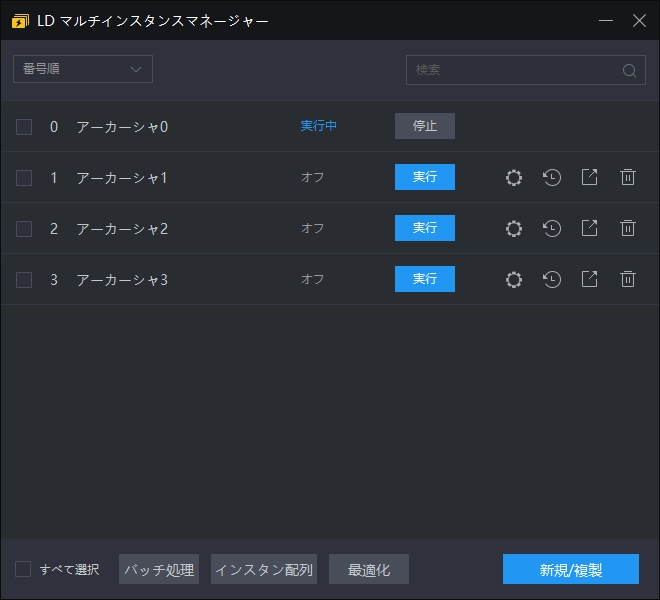Viewport: 660px width, 600px height.
Task: Open settings gear for アーカーシャ3
Action: [514, 280]
